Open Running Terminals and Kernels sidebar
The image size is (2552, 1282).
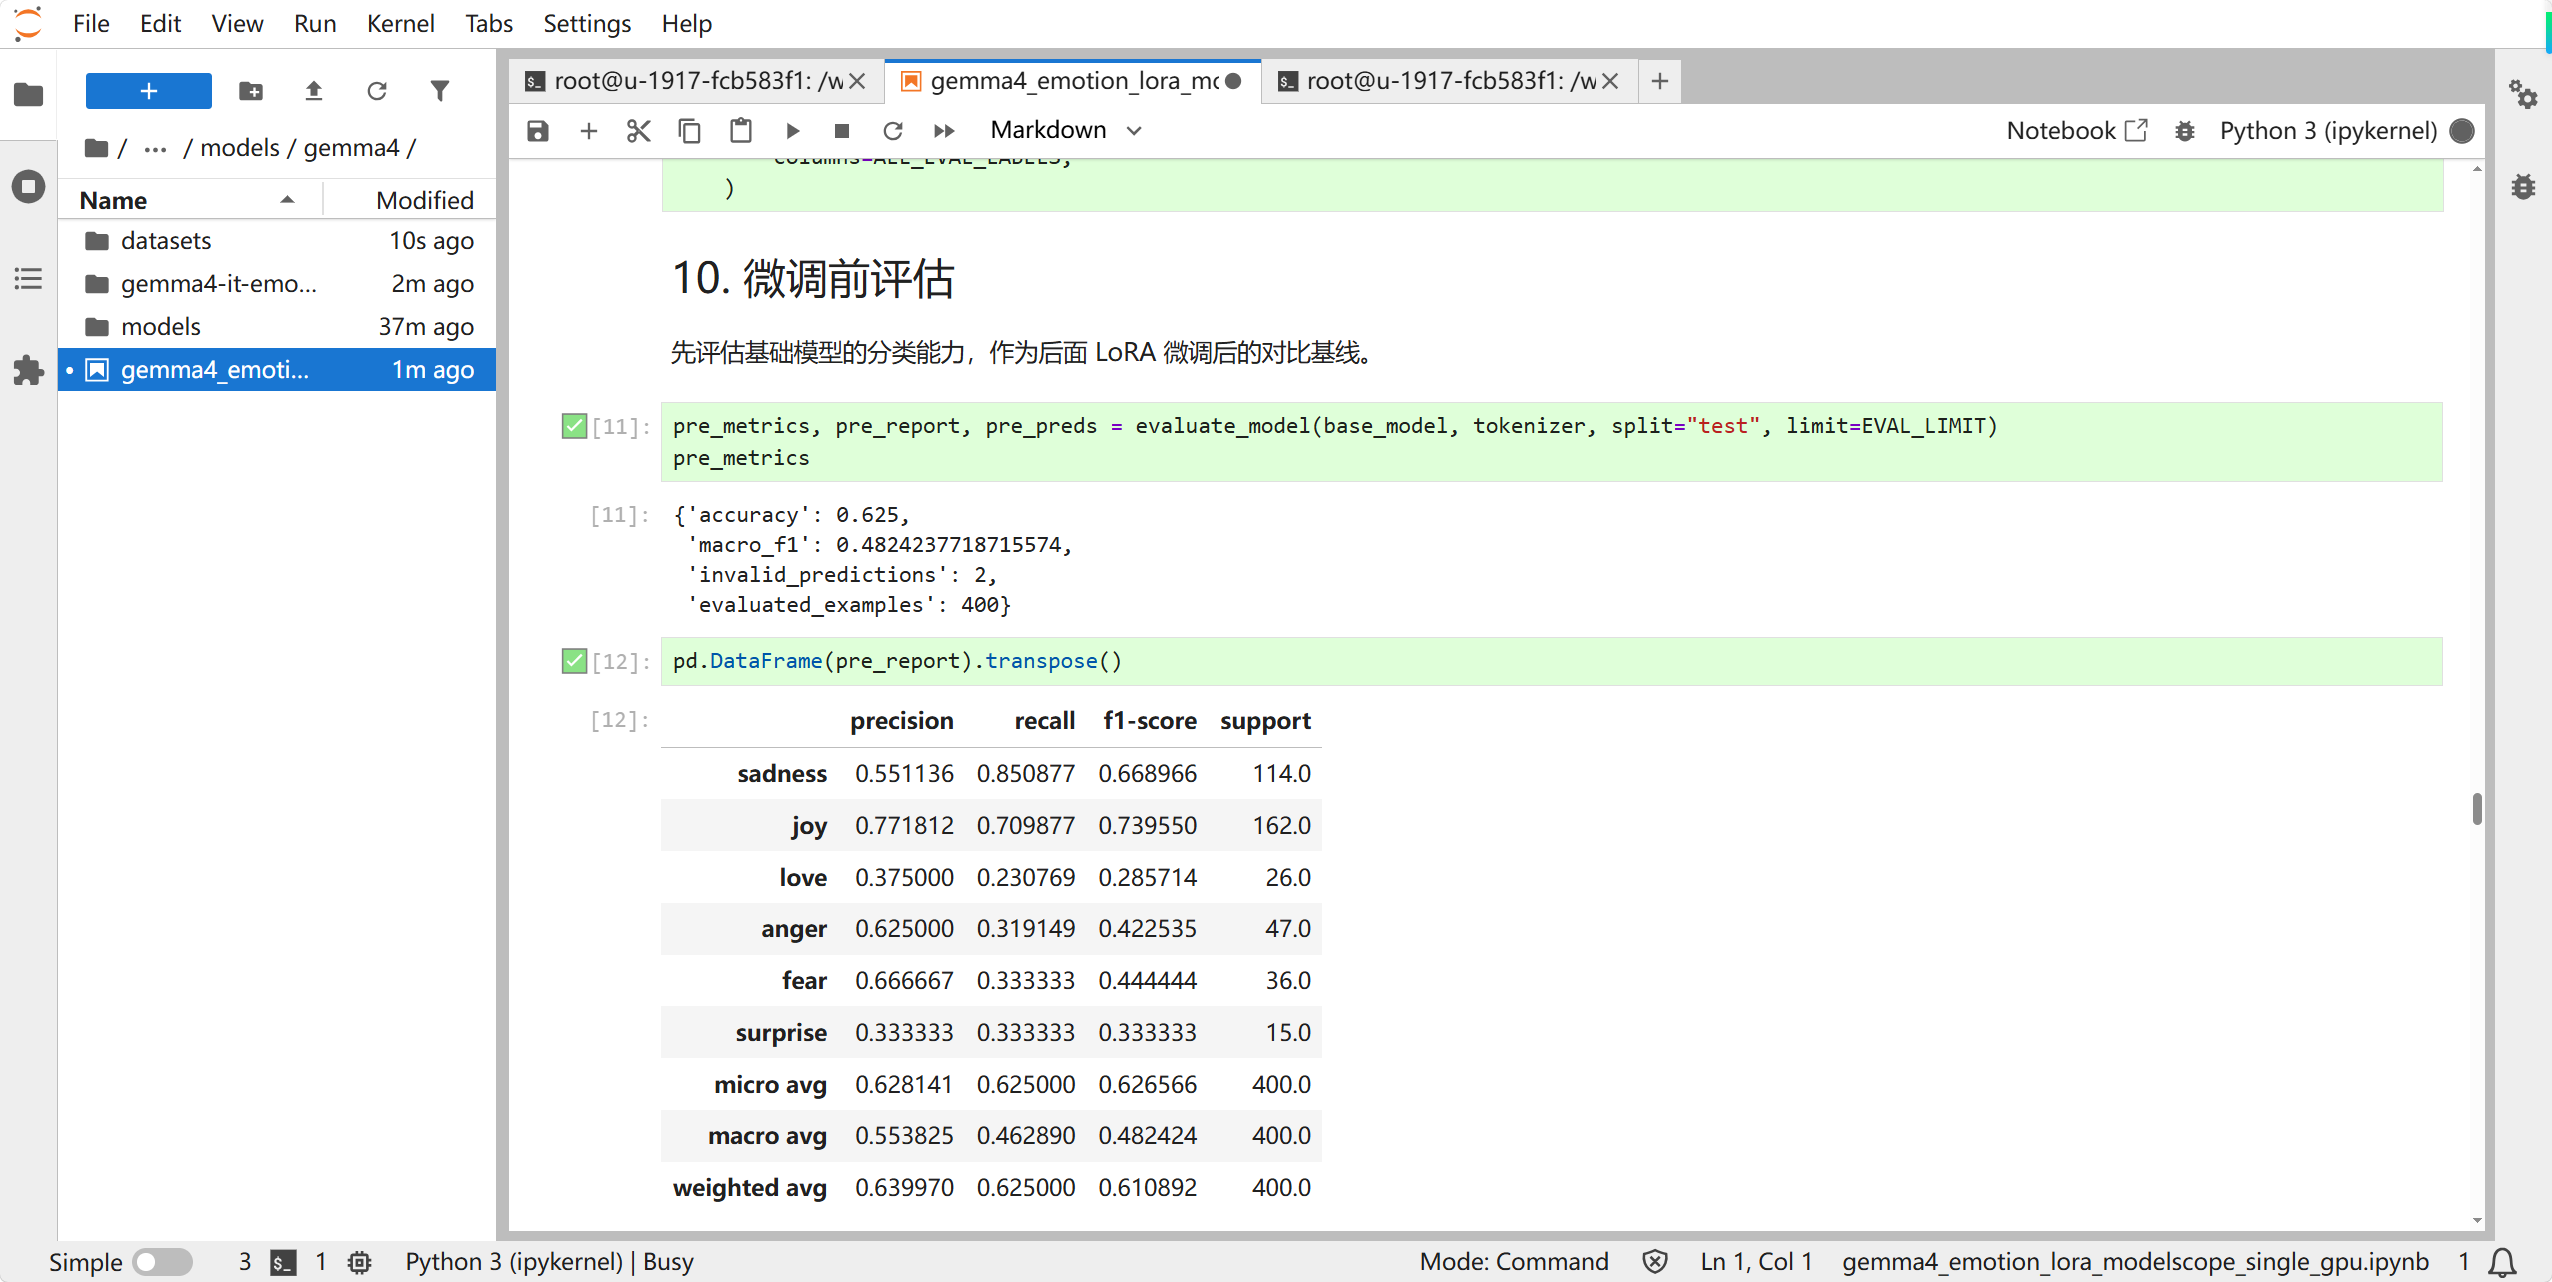tap(28, 187)
